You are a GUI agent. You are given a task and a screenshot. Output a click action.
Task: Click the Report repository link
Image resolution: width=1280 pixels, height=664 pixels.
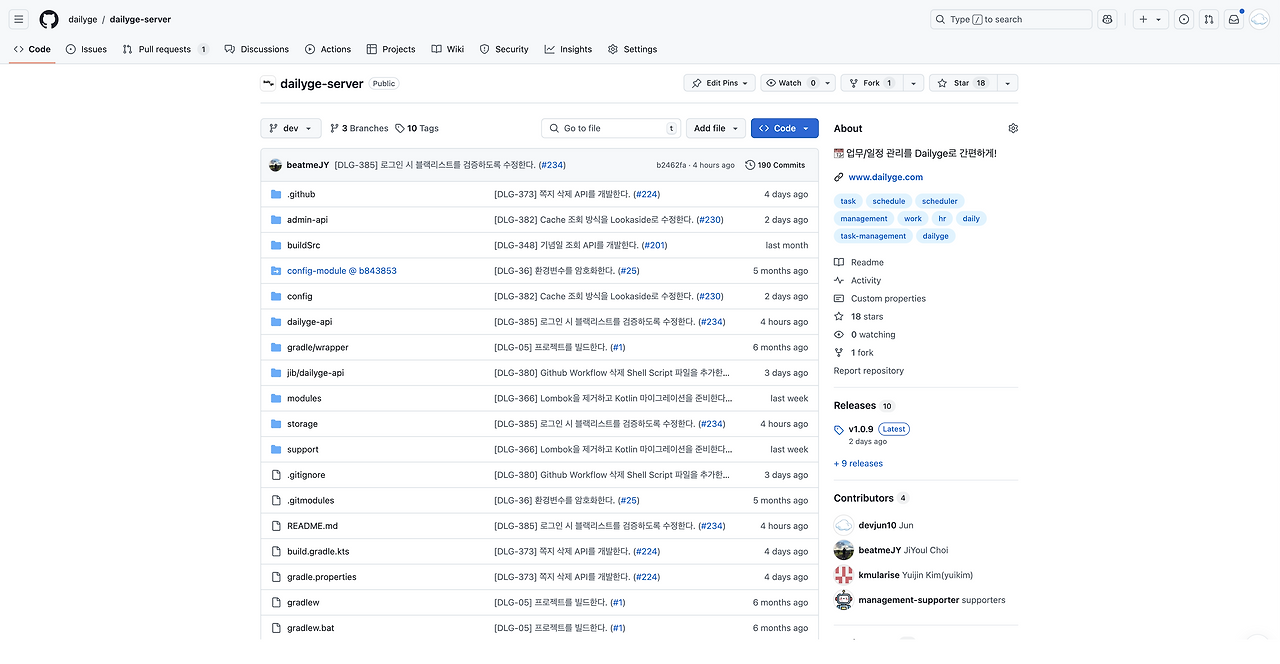click(x=868, y=371)
